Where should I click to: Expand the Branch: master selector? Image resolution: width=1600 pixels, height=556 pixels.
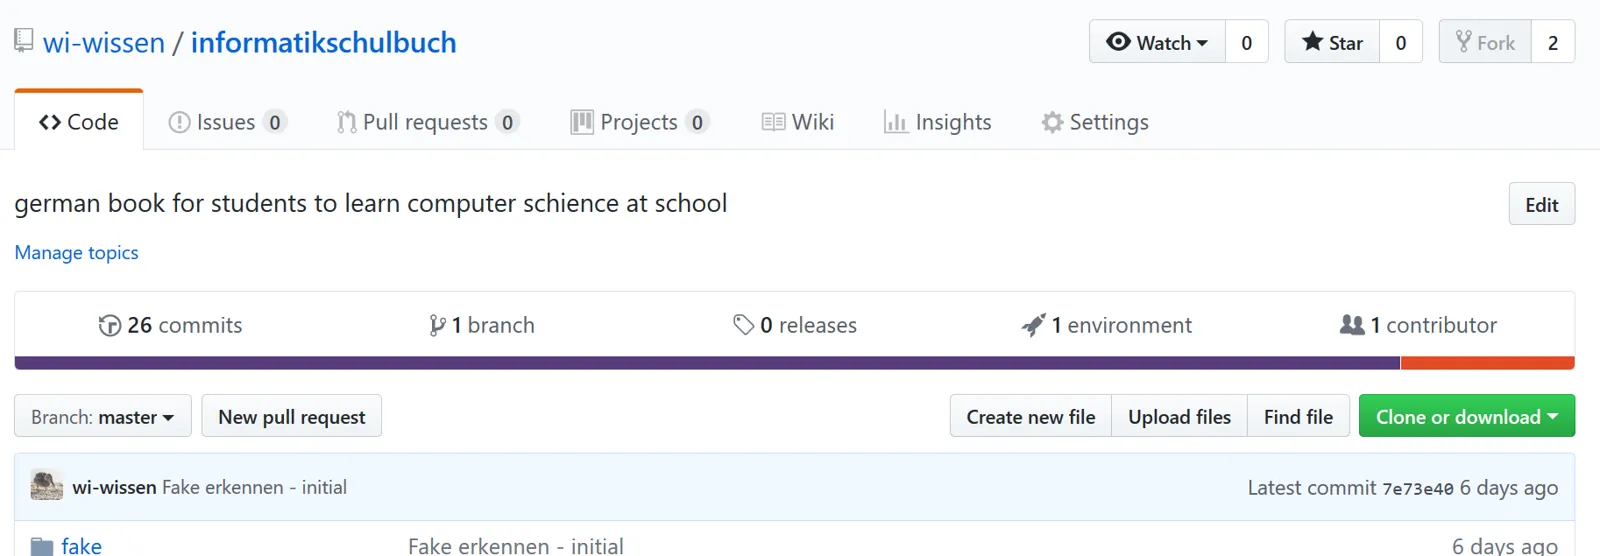click(x=102, y=416)
